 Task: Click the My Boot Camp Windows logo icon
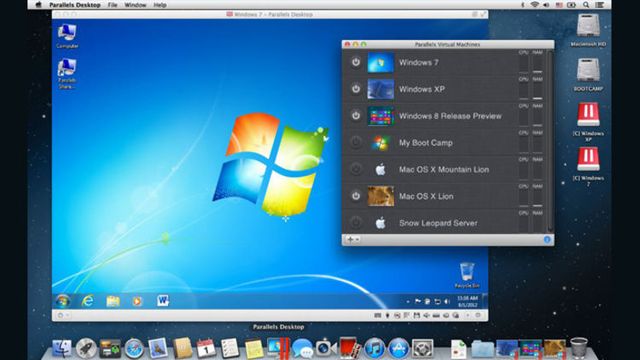[x=380, y=142]
